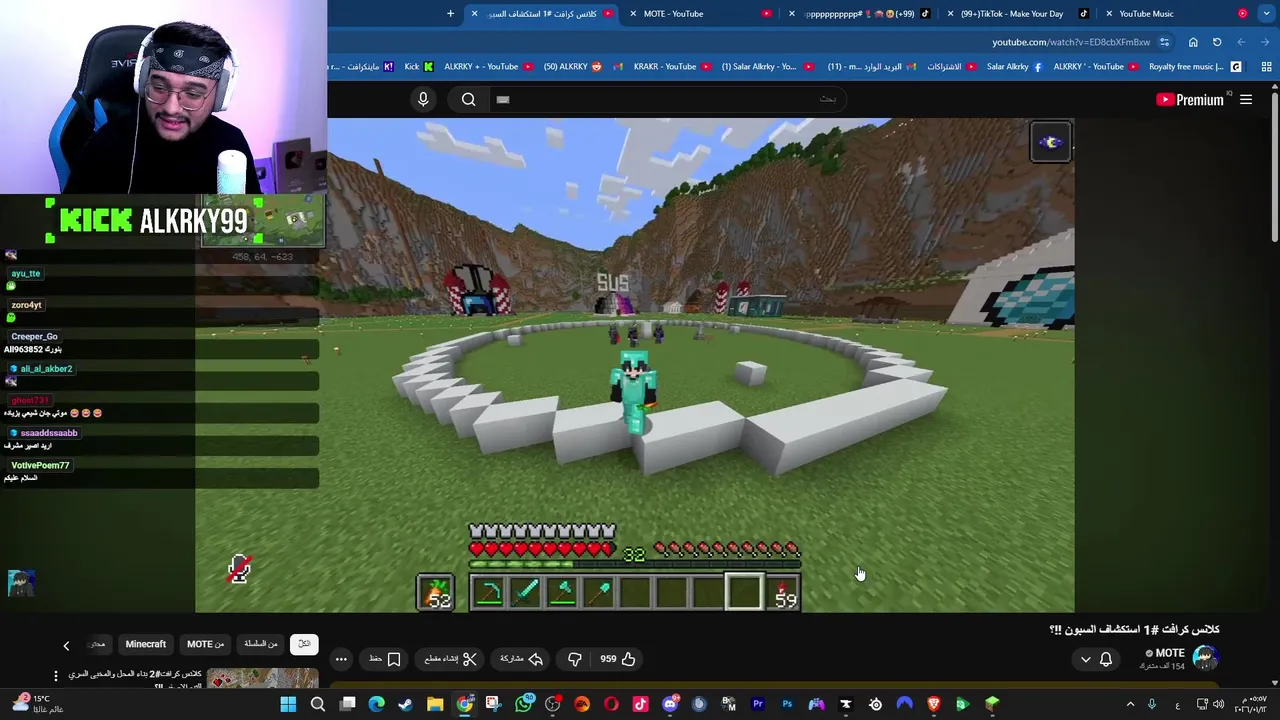Open (50) ALKRKY Reddit bookmark

(x=572, y=67)
